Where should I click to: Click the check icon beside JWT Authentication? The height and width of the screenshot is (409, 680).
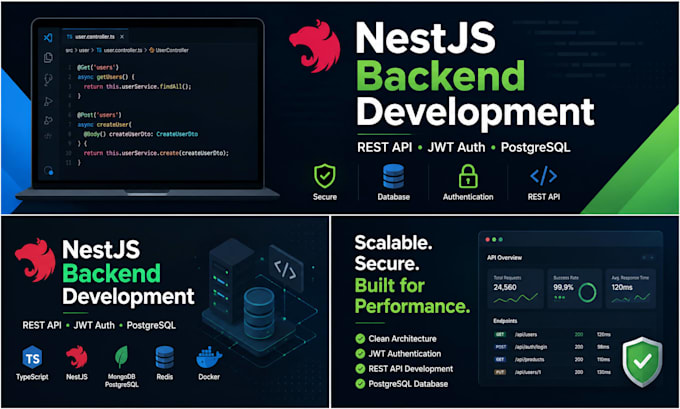click(360, 354)
